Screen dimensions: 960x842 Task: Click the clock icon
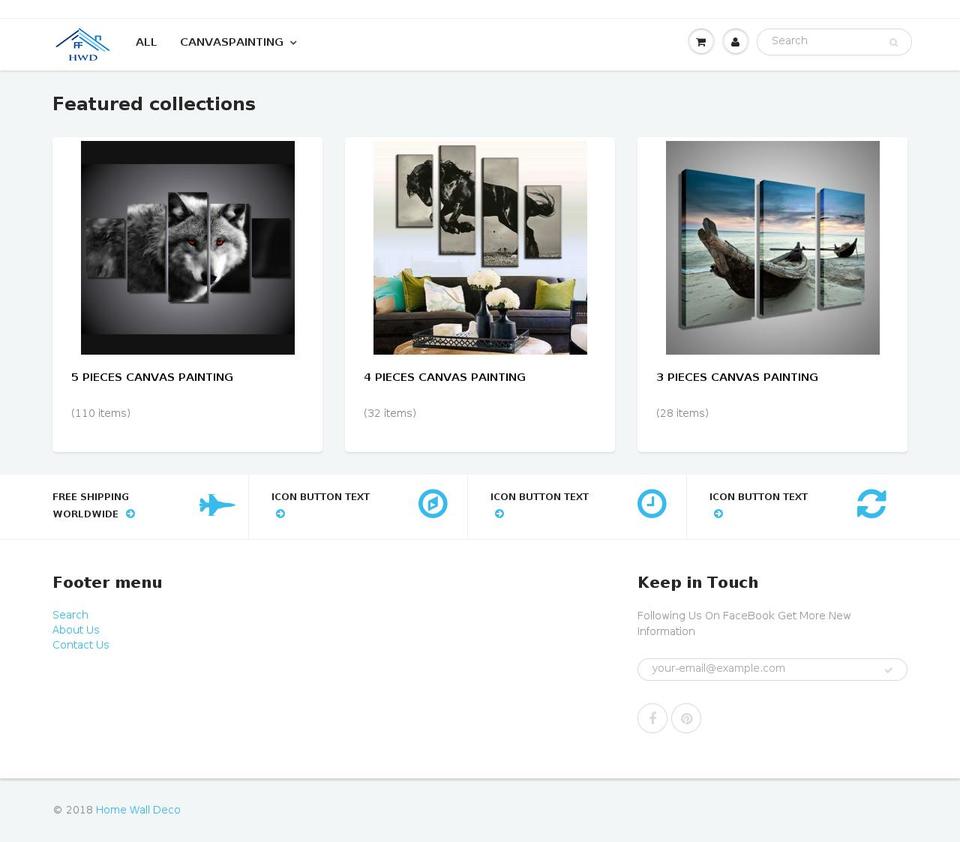[x=651, y=504]
